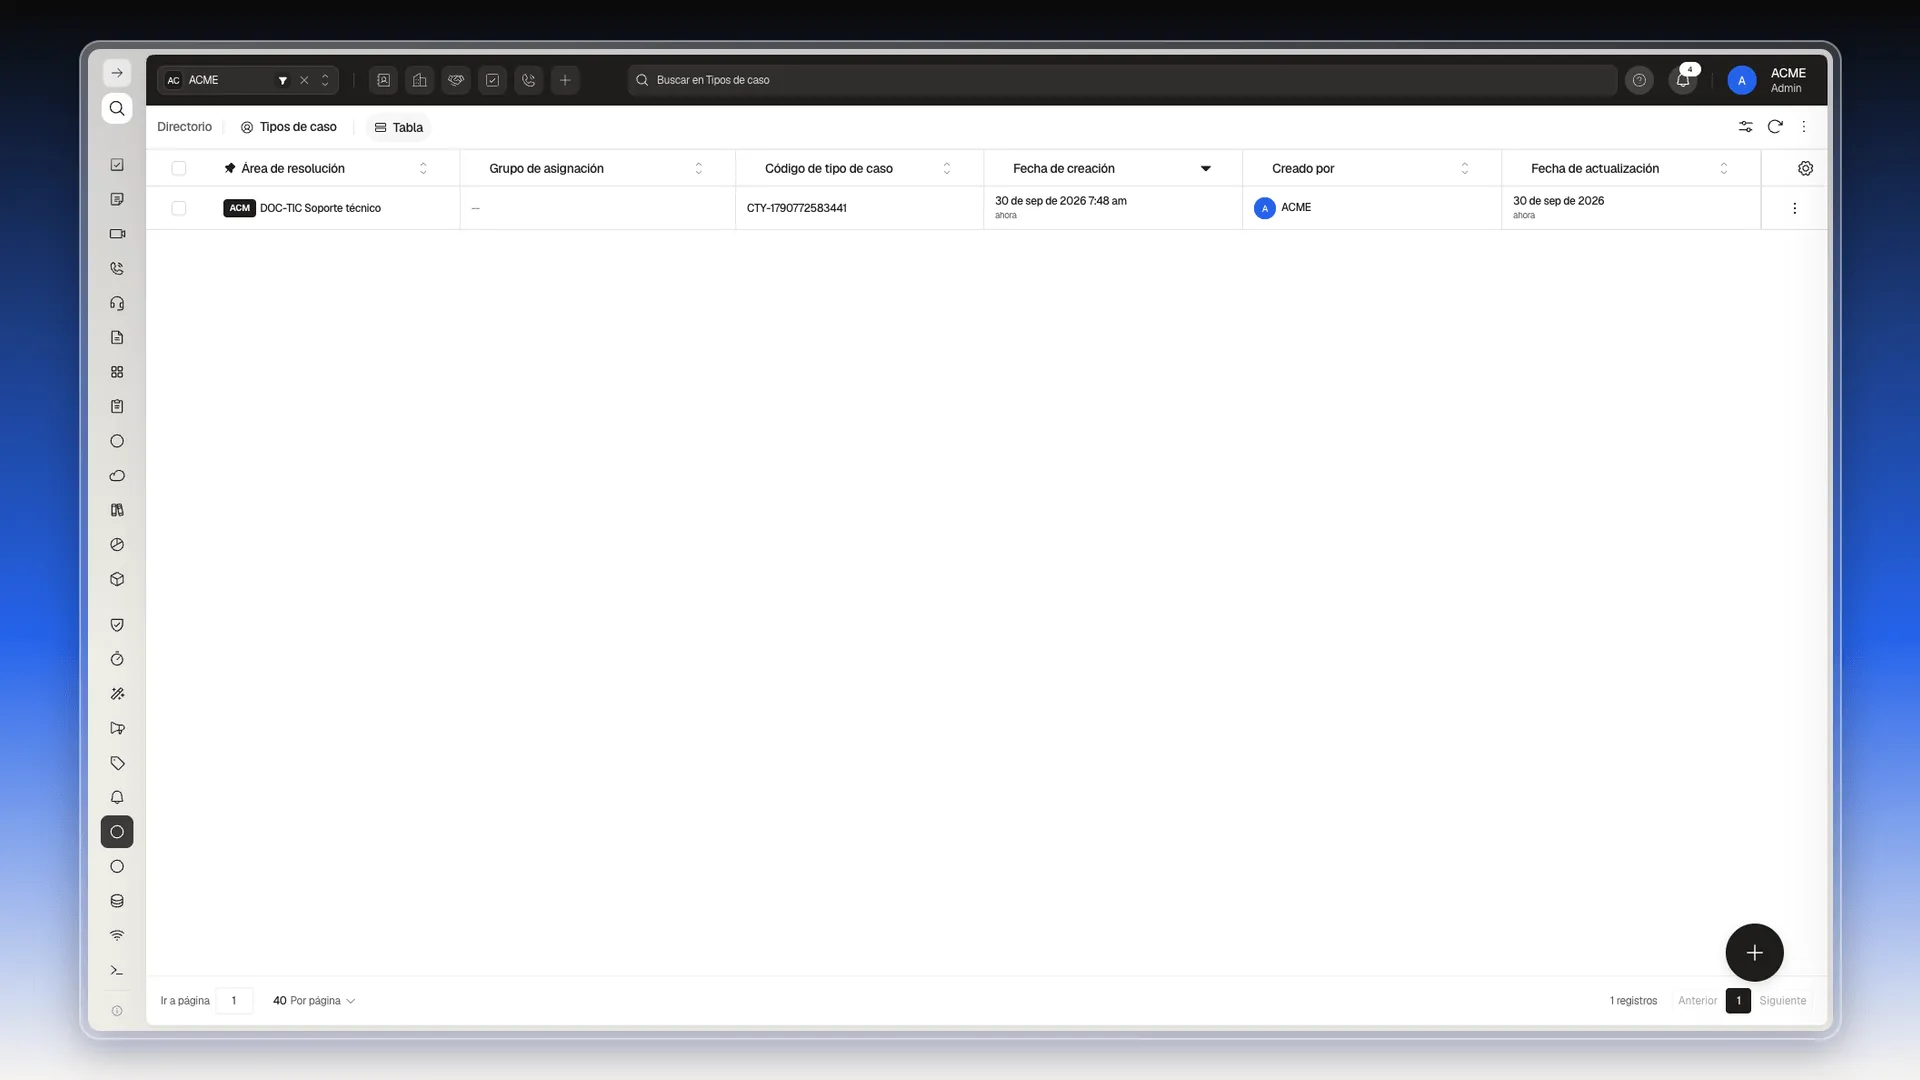Open the filter sliders icon
The height and width of the screenshot is (1080, 1920).
point(1745,127)
